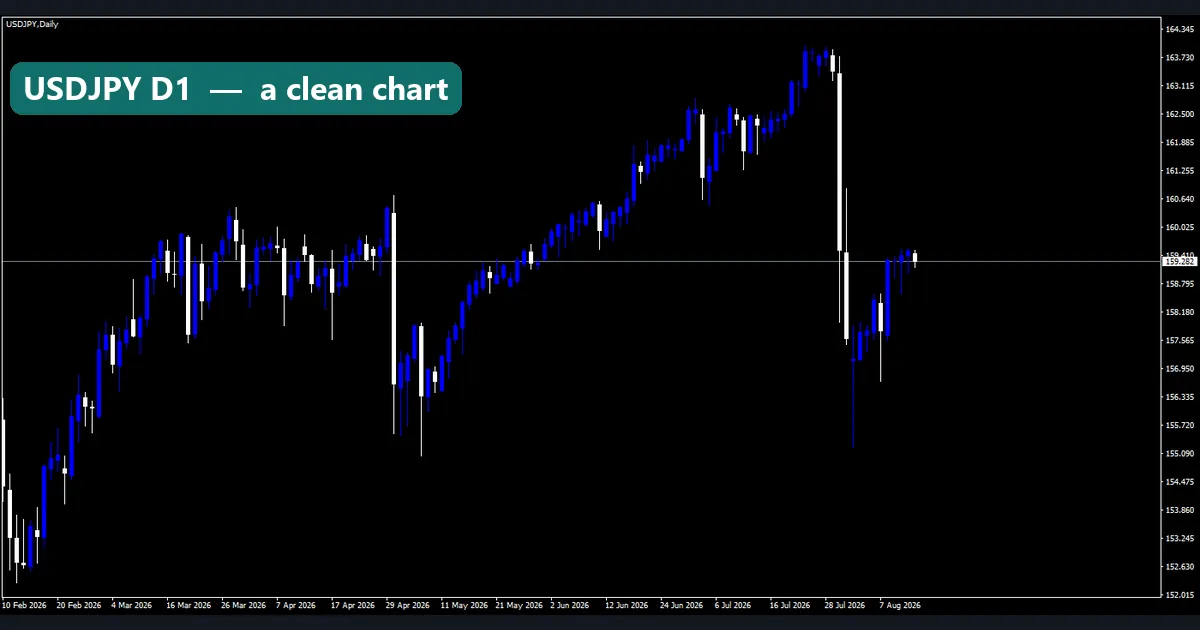Click the 163.730 price level
This screenshot has height=630, width=1200.
1180,58
